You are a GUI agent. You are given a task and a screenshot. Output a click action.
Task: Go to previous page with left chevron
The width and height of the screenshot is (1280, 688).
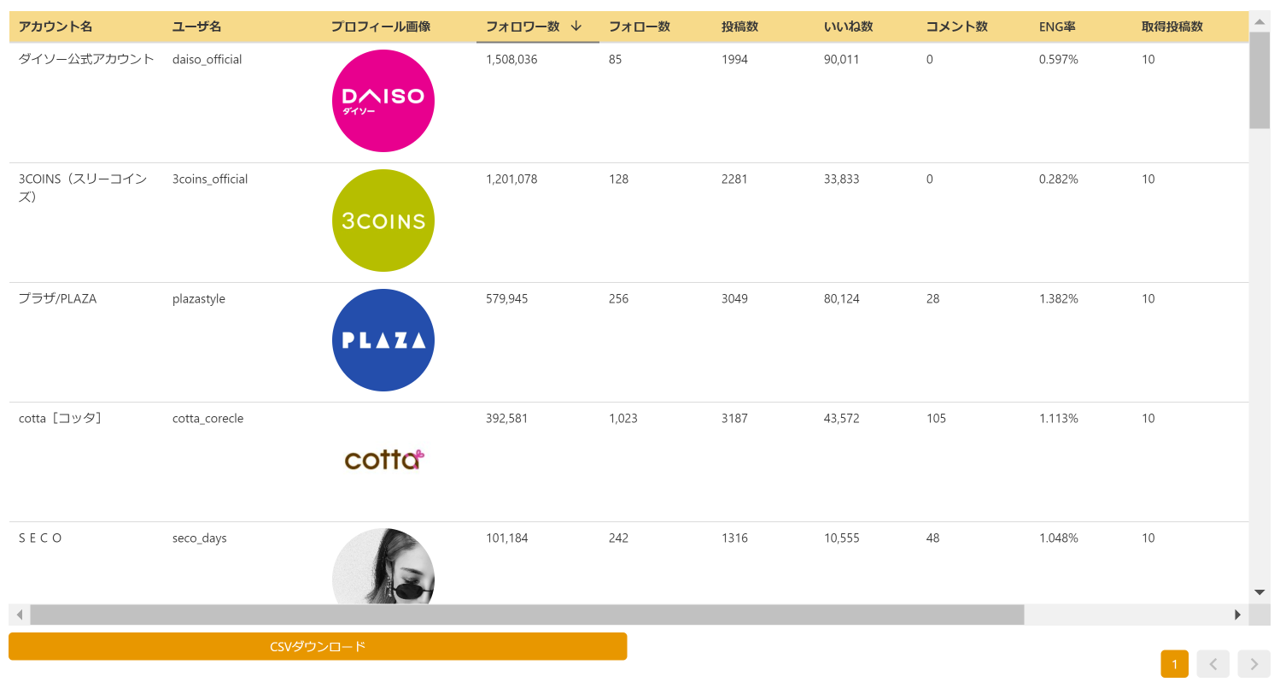[1213, 664]
